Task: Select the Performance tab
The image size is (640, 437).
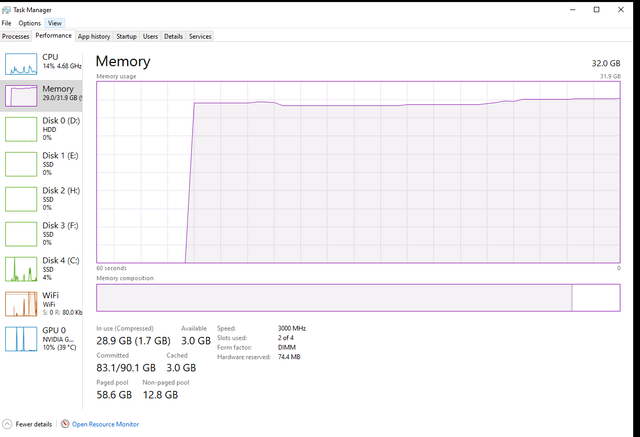Action: click(x=53, y=35)
